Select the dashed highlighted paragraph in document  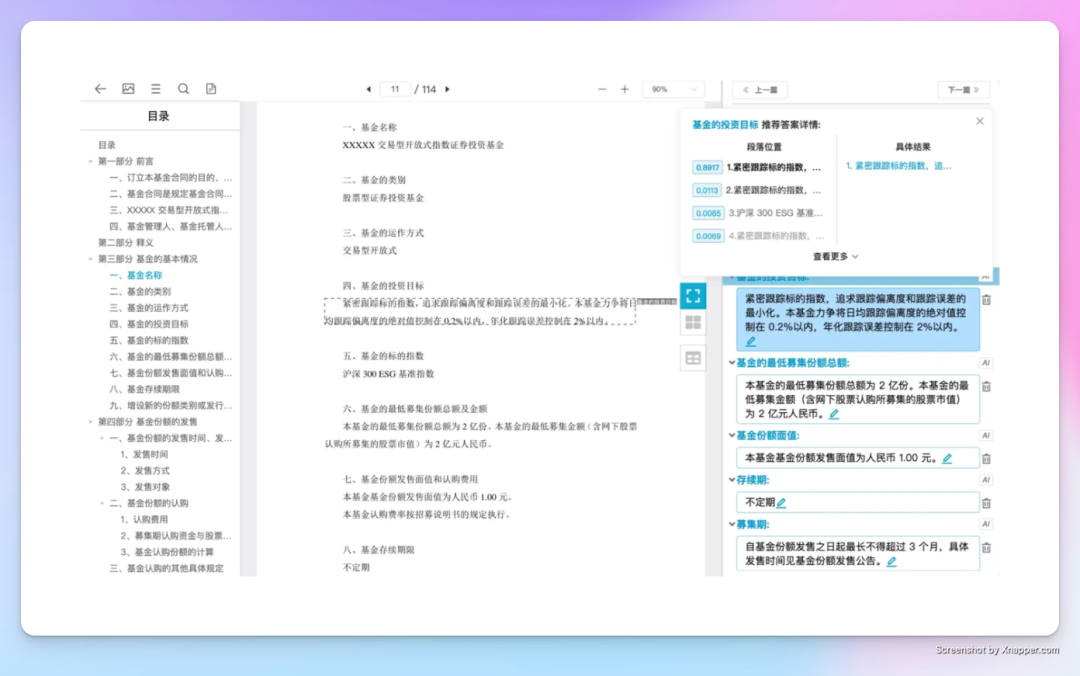(480, 311)
